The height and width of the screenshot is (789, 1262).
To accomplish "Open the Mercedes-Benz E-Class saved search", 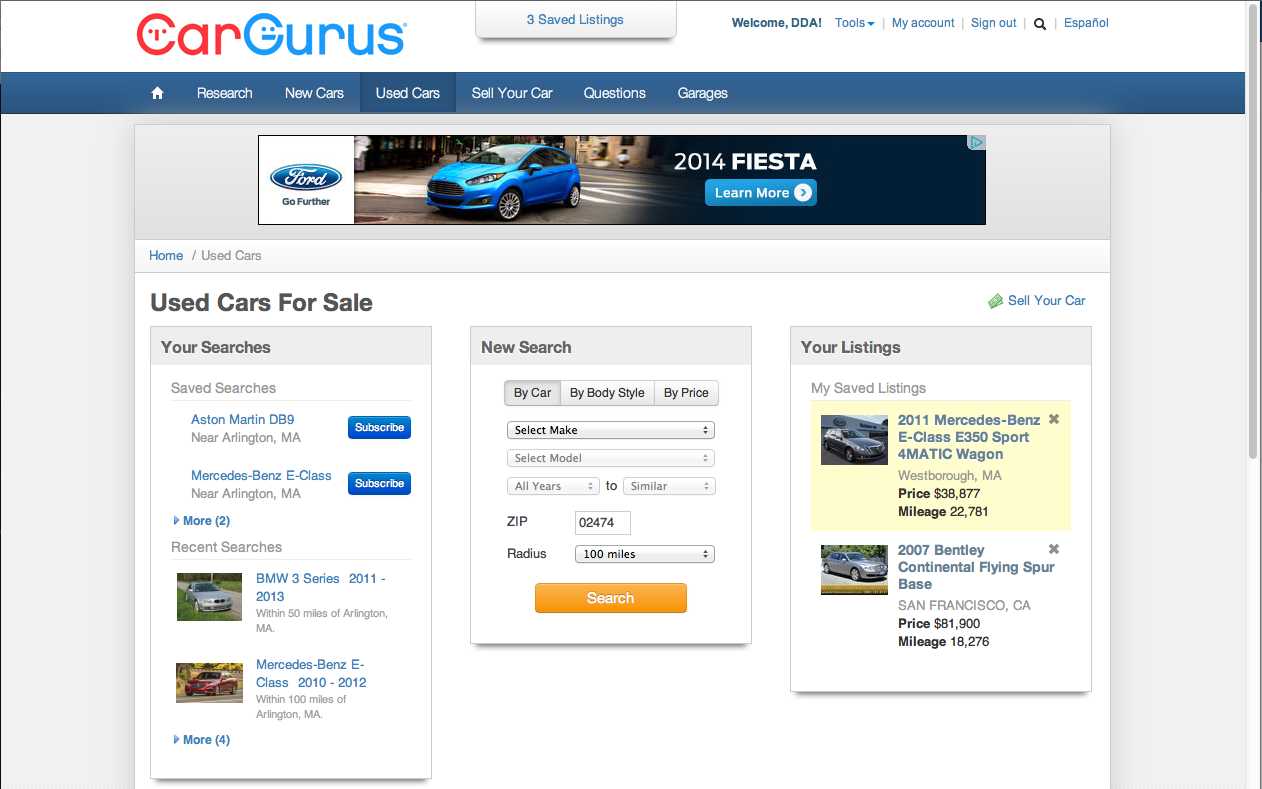I will pyautogui.click(x=261, y=476).
